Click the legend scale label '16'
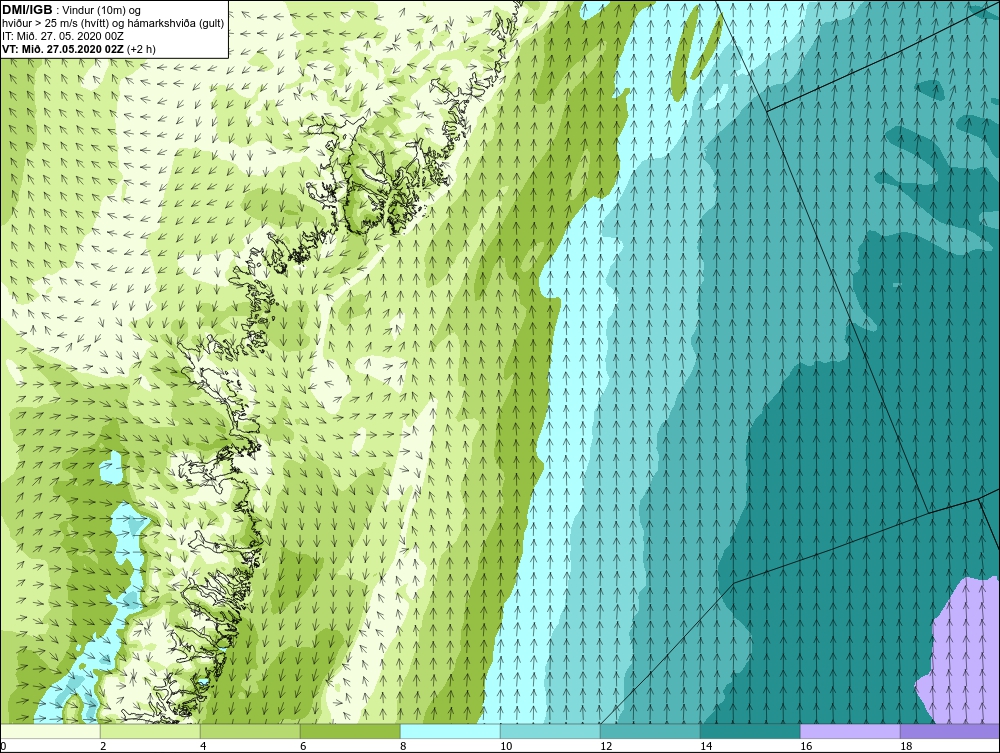 click(x=806, y=746)
